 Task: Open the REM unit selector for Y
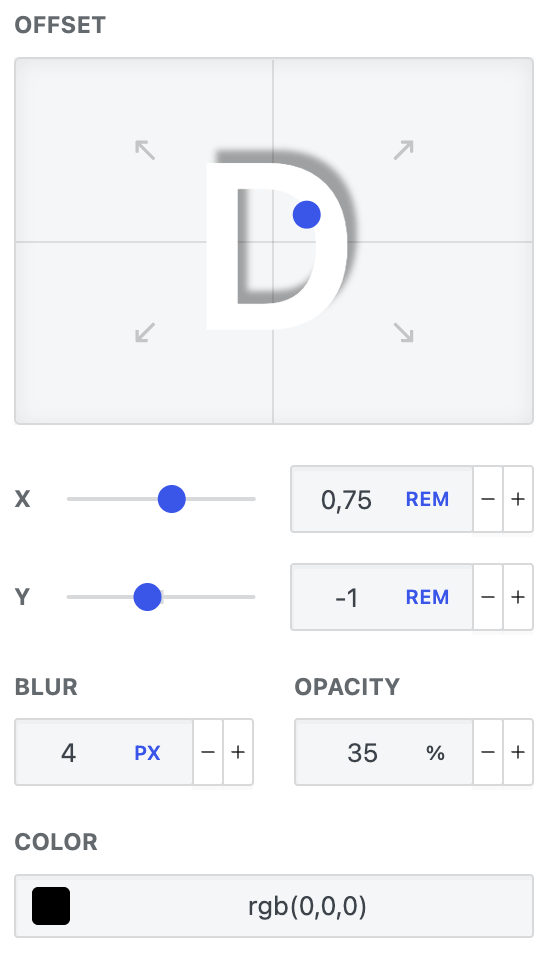tap(428, 597)
